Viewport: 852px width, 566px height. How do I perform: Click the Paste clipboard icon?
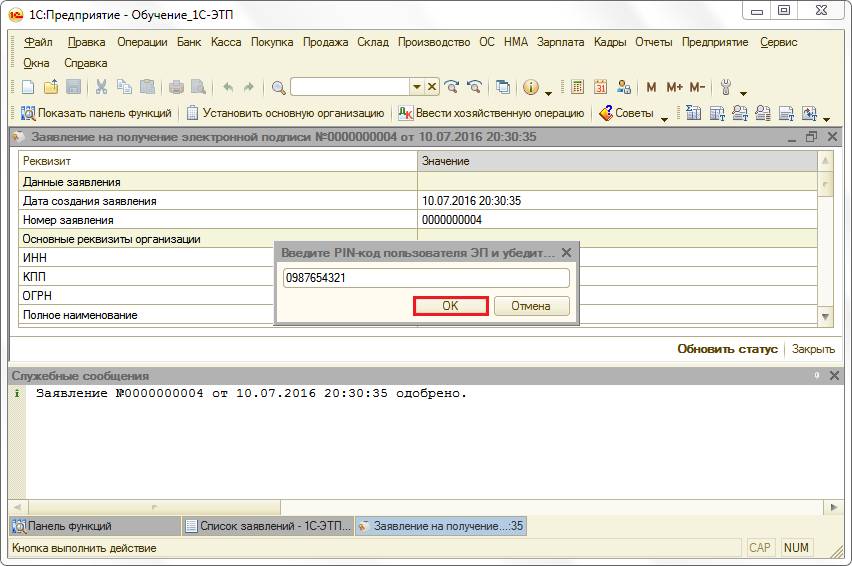coord(147,87)
